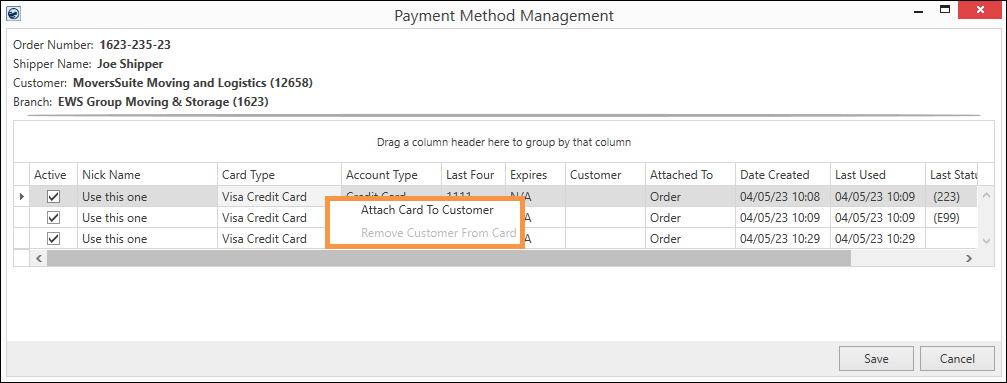1007x383 pixels.
Task: Maximize the Payment Method Management window
Action: click(945, 10)
